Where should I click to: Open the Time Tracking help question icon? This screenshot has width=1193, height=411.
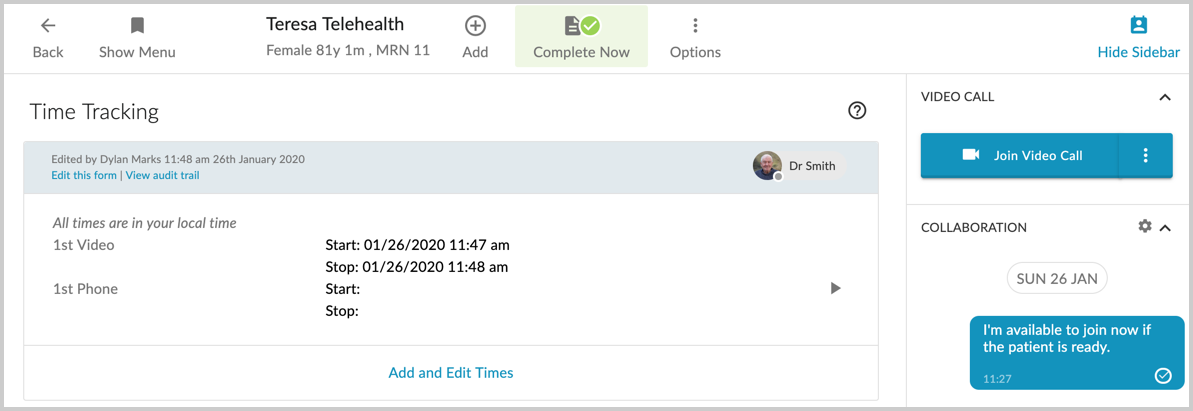coord(857,111)
